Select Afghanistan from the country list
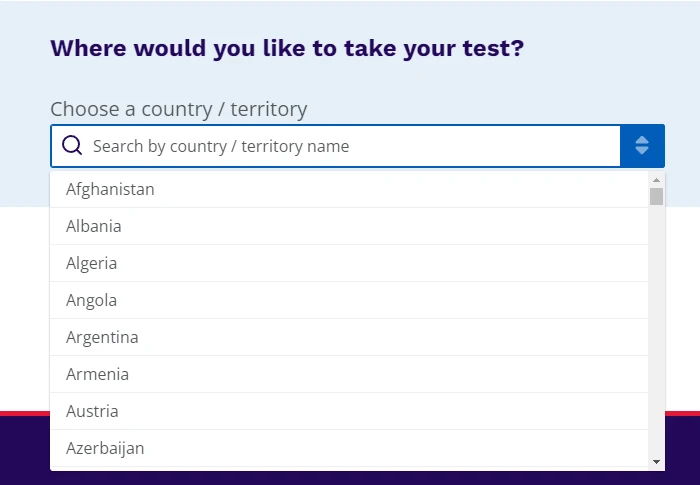This screenshot has height=485, width=700. [x=110, y=189]
